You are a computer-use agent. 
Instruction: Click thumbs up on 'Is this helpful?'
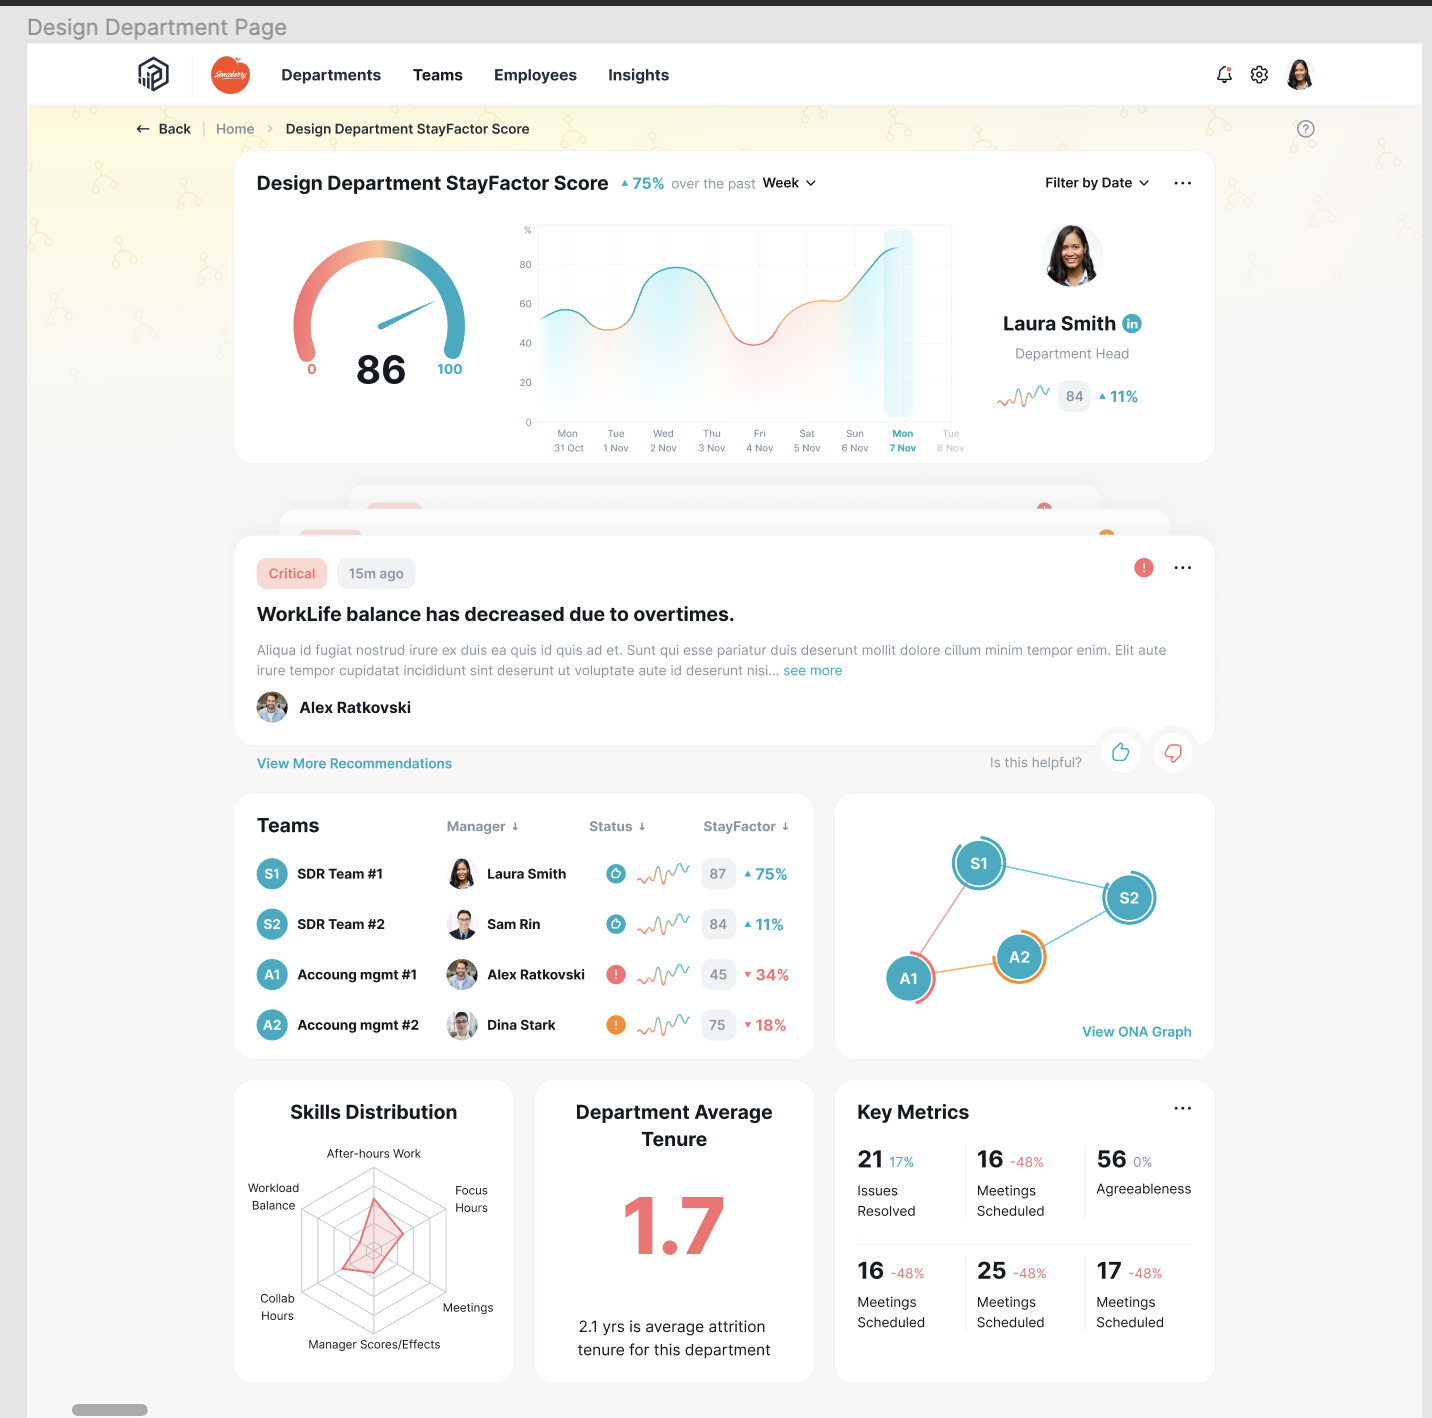1120,752
